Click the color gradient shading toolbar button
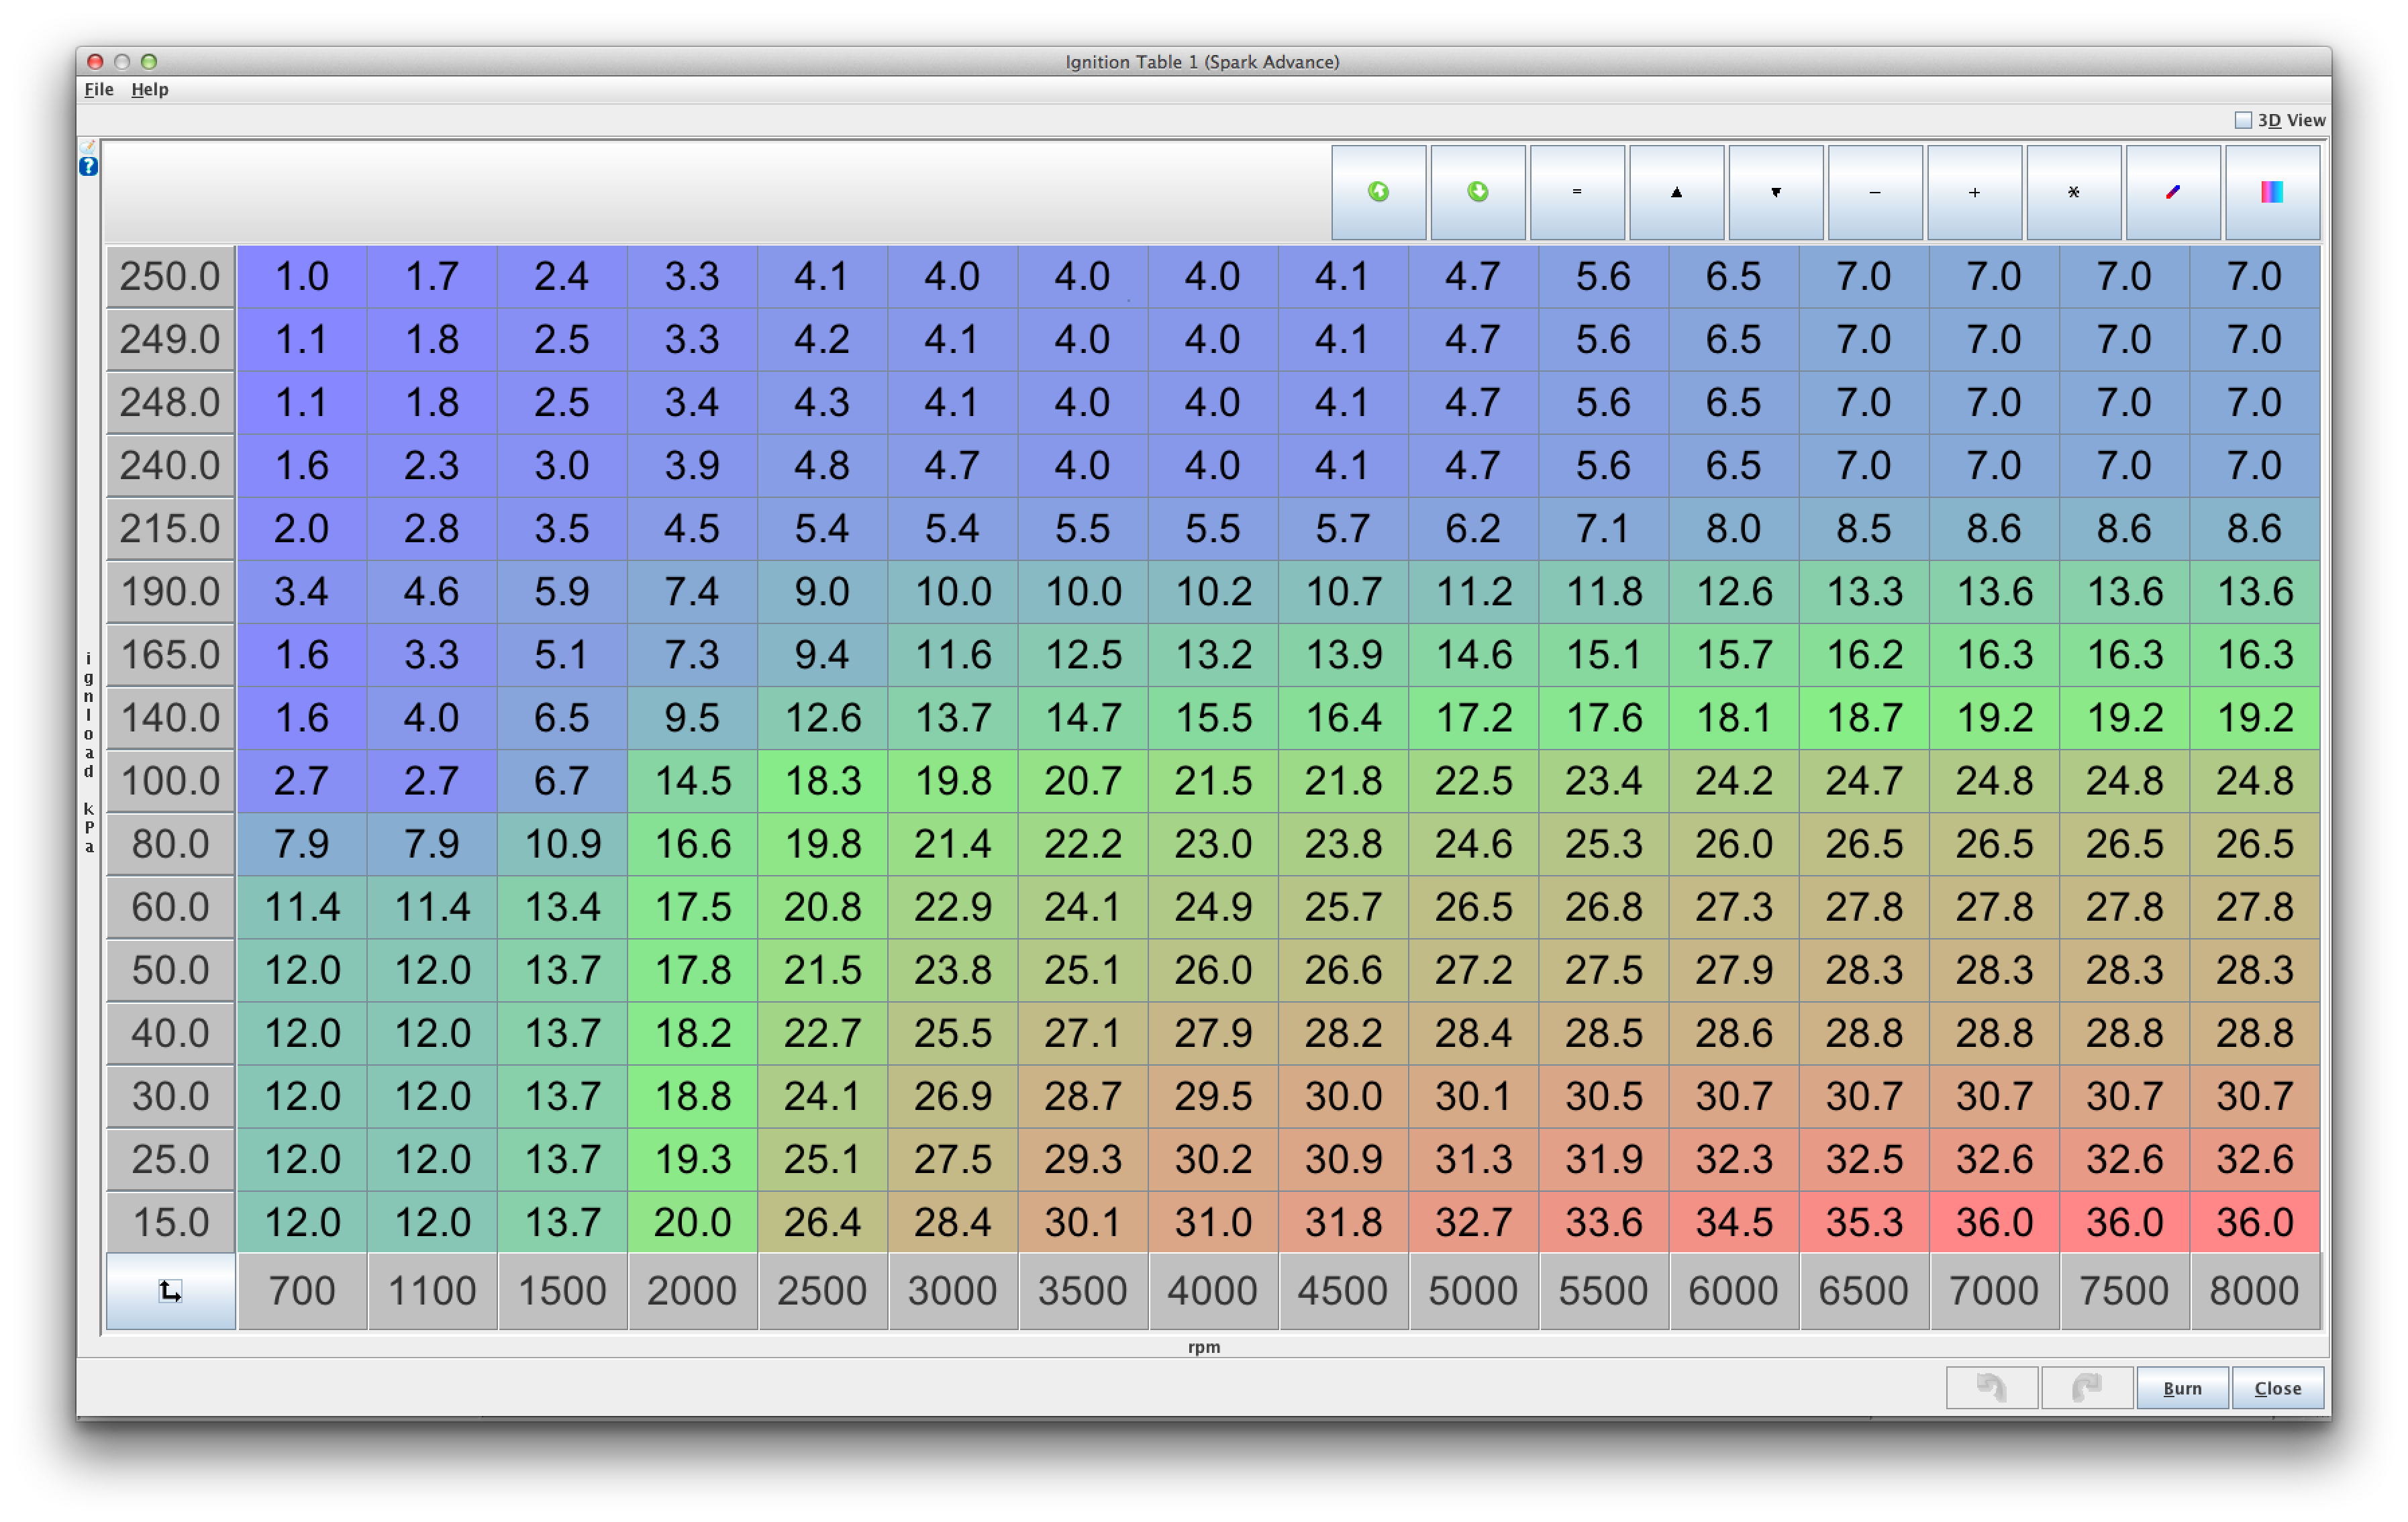The image size is (2408, 1522). 2271,192
